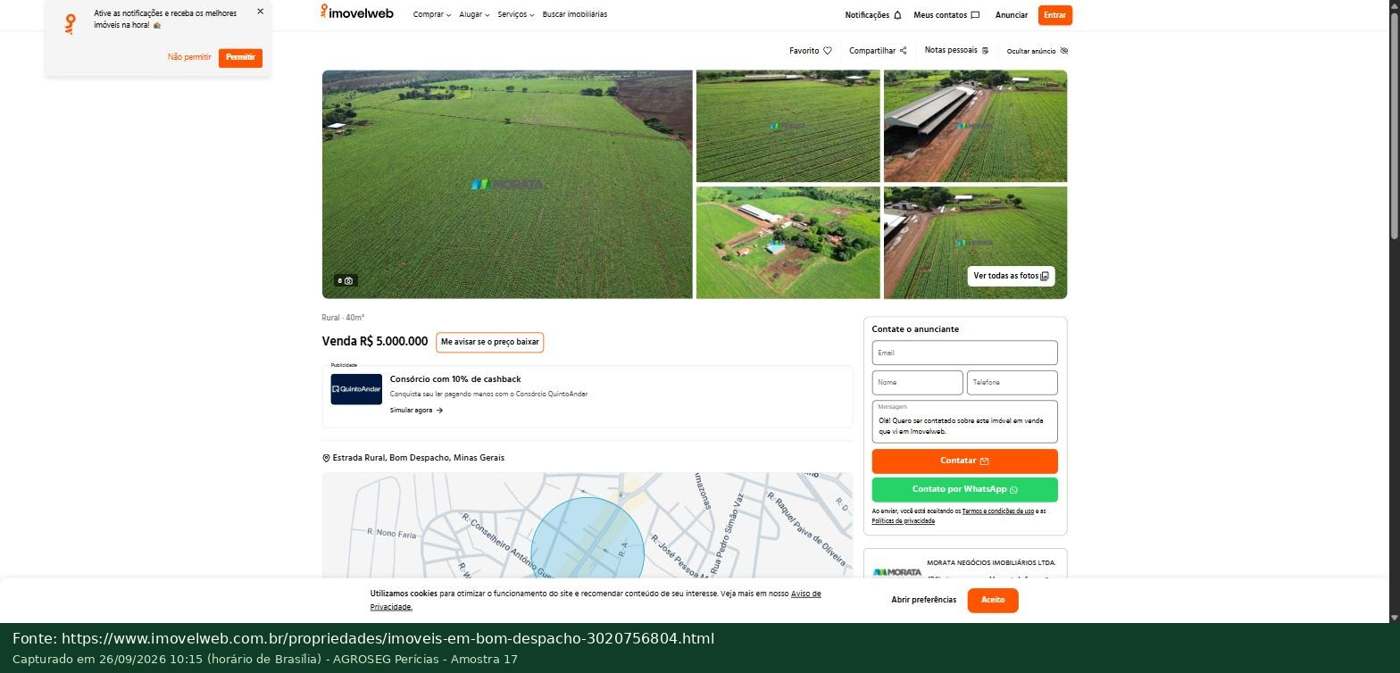Open Notas pessoais note icon
Viewport: 1400px width, 673px height.
coord(985,51)
